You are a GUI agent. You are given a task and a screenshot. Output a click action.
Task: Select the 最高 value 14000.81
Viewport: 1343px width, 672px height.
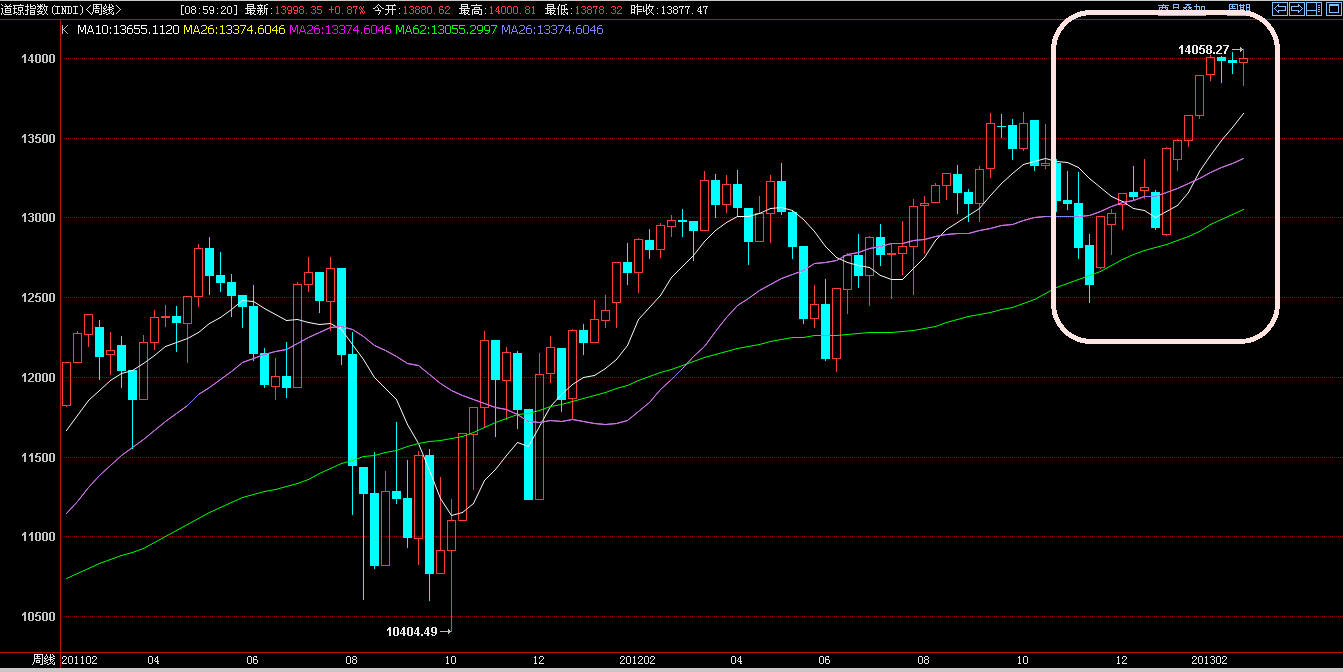(511, 10)
